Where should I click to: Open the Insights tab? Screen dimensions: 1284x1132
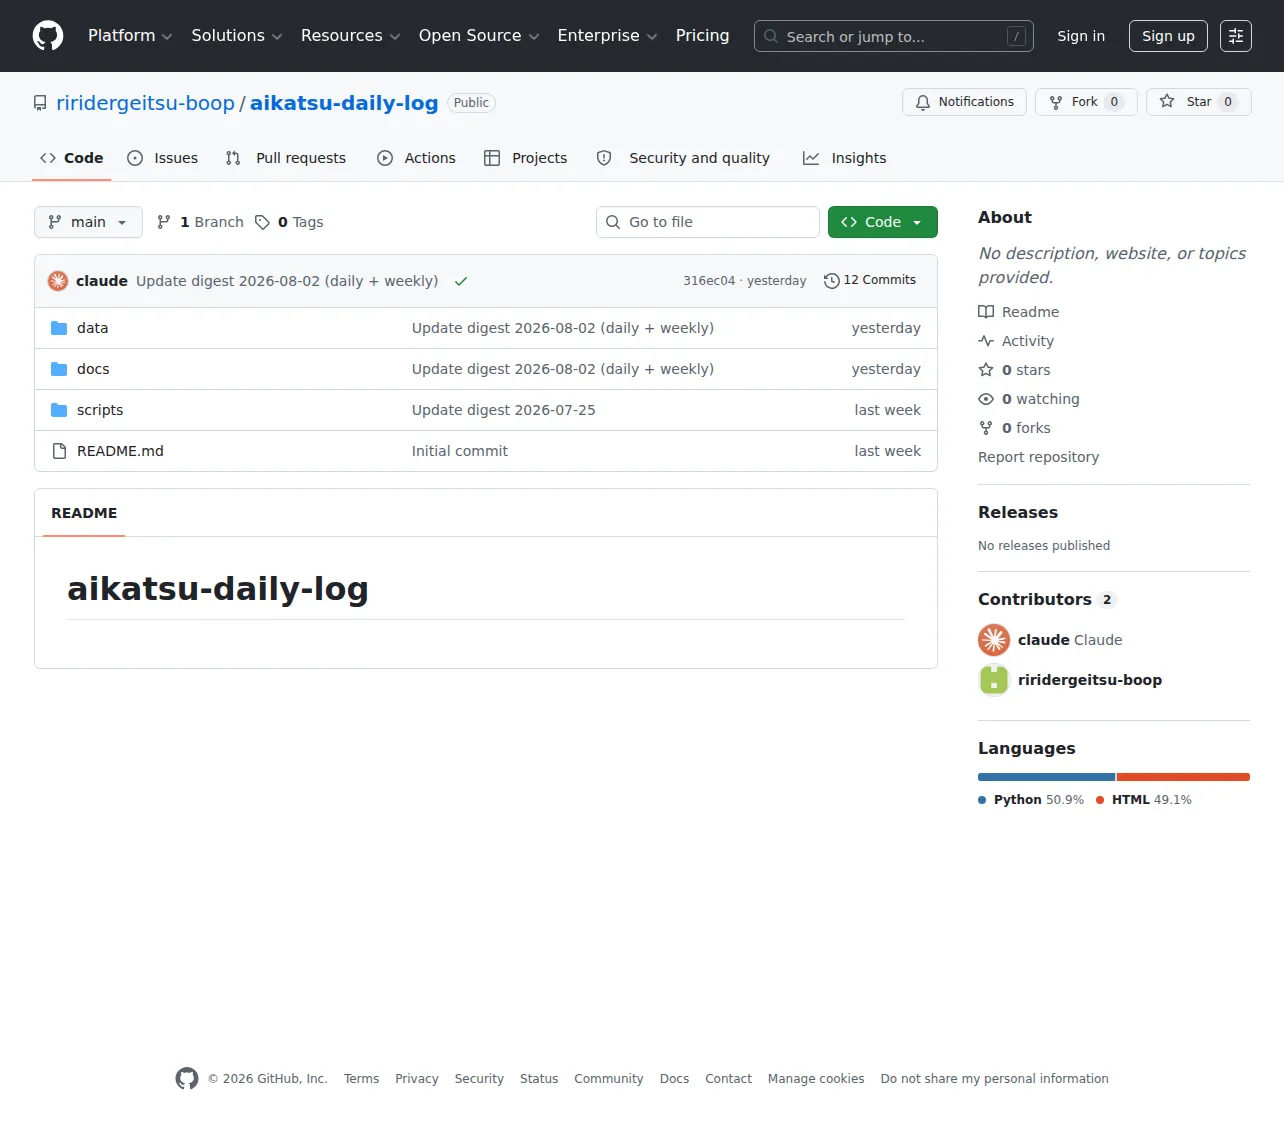pos(845,158)
